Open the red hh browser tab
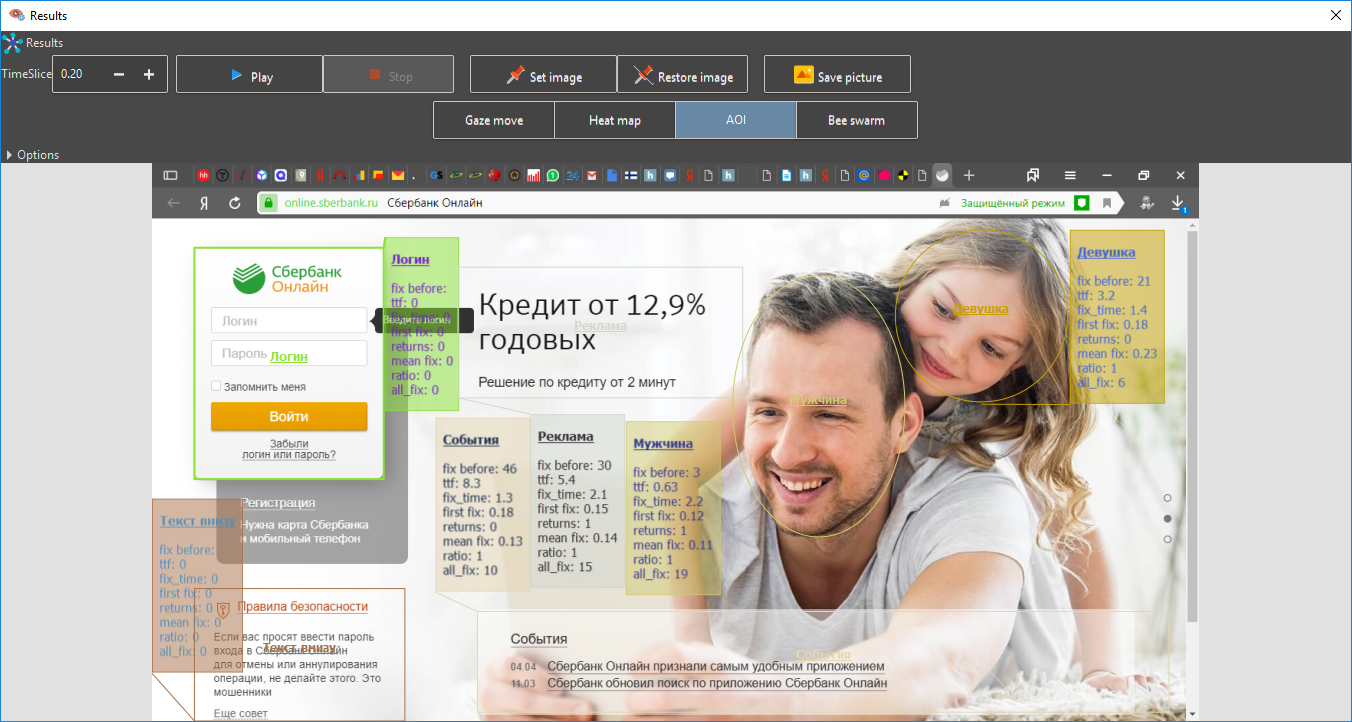 203,175
